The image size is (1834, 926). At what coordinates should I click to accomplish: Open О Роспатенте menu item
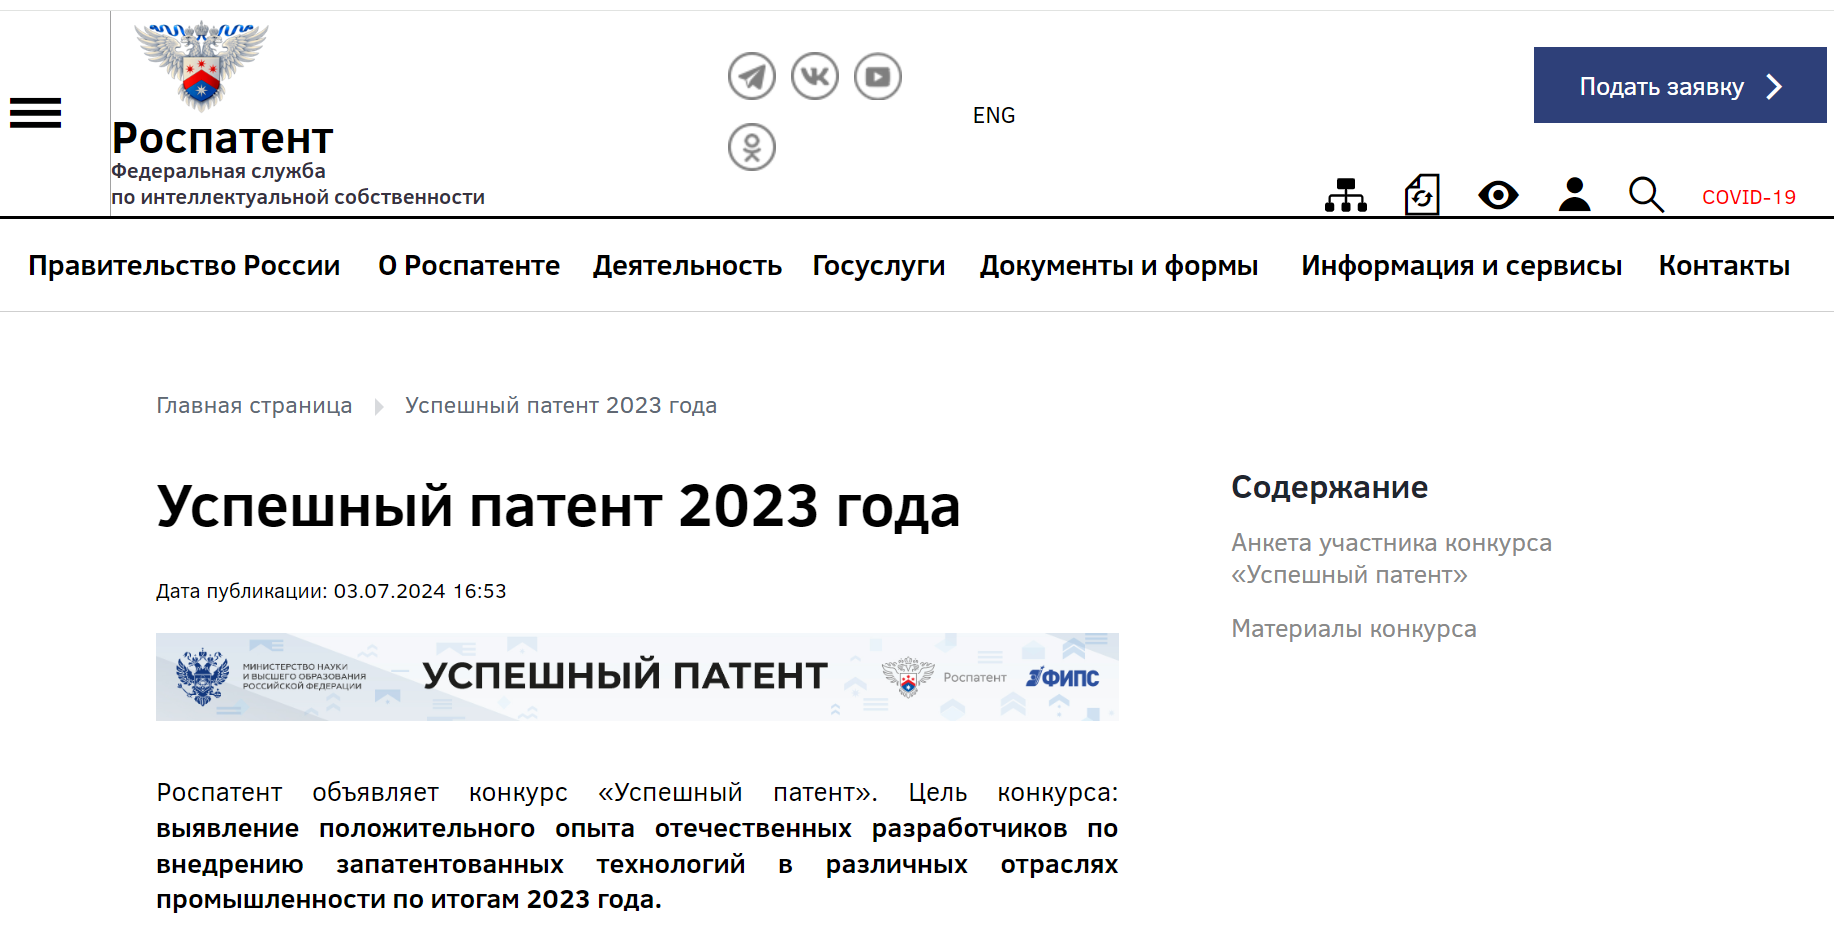pos(469,266)
